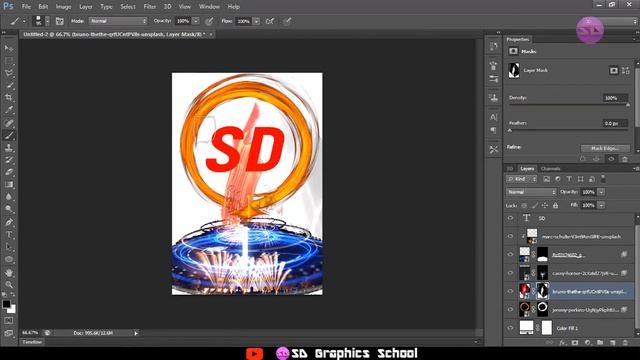The width and height of the screenshot is (640, 360).
Task: Create a new layer icon
Action: point(612,343)
